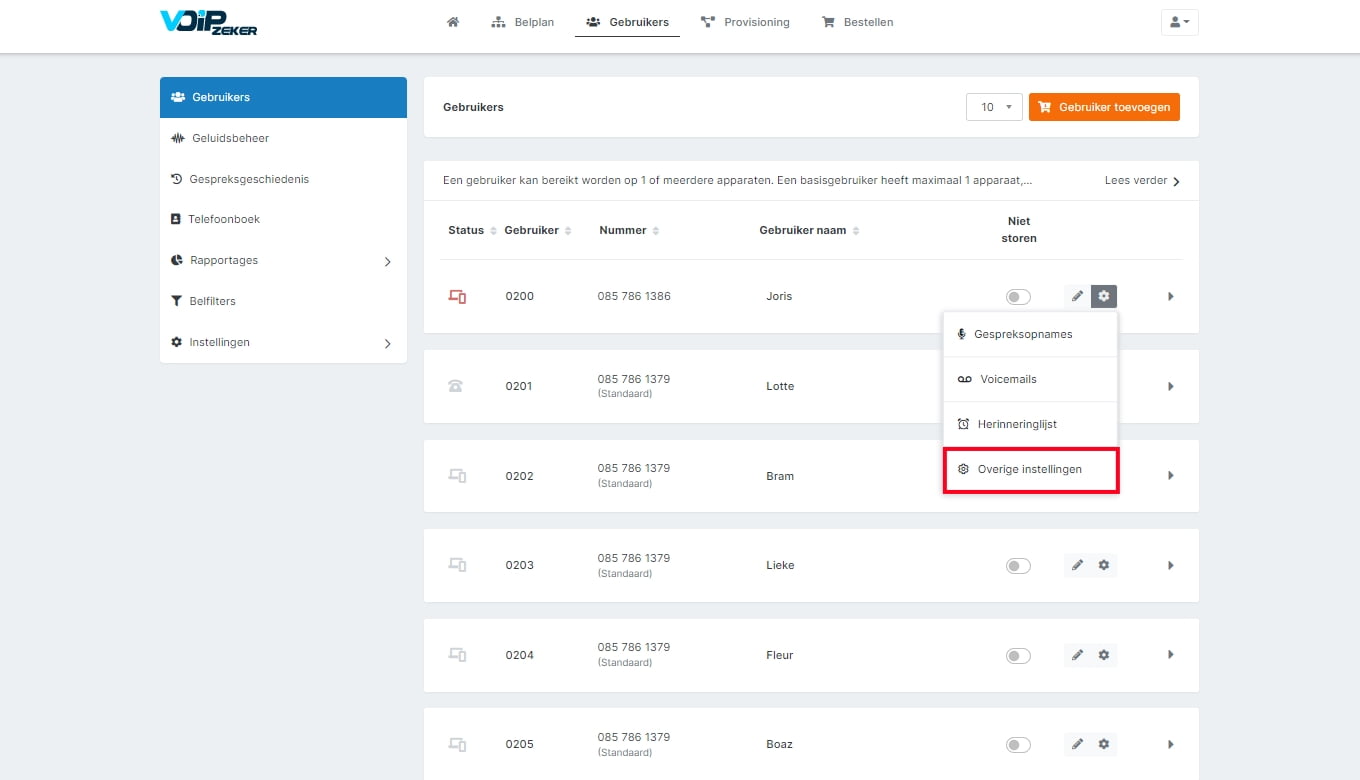The height and width of the screenshot is (780, 1360).
Task: Click the user name Bram
Action: point(780,476)
